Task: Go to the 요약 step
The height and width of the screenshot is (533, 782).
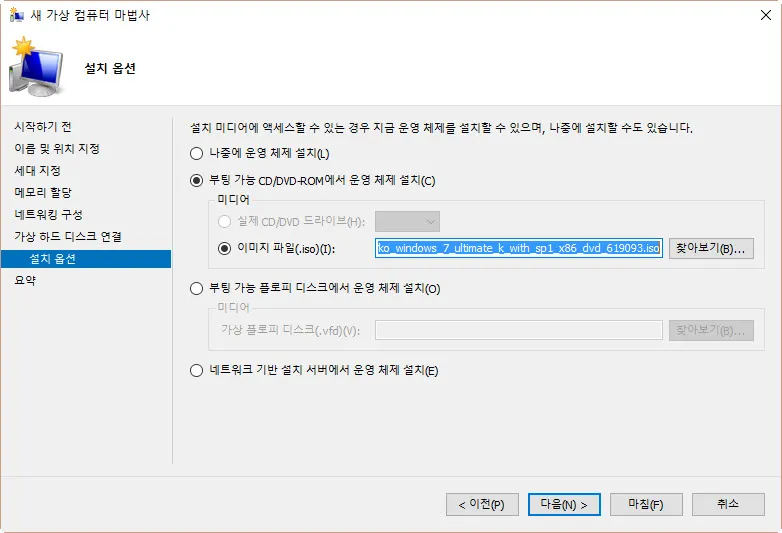Action: coord(25,280)
